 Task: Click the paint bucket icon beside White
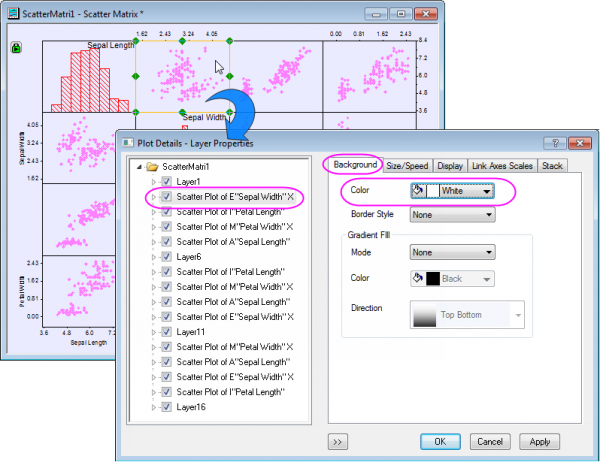point(418,190)
